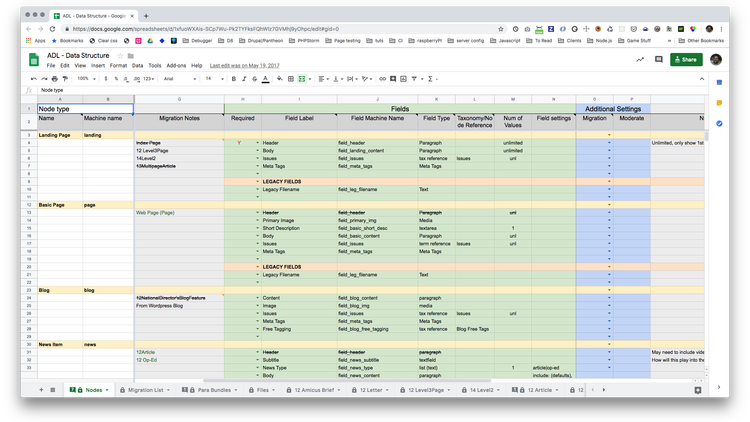Open the Format menu
750x422 pixels.
tap(117, 65)
